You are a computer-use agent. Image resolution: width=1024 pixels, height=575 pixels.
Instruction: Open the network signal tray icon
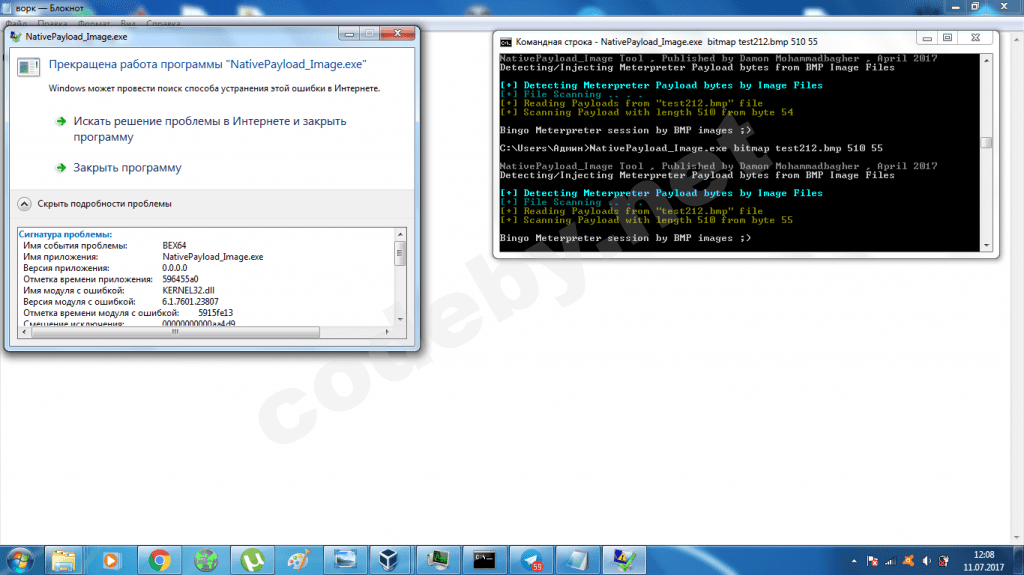coord(890,561)
